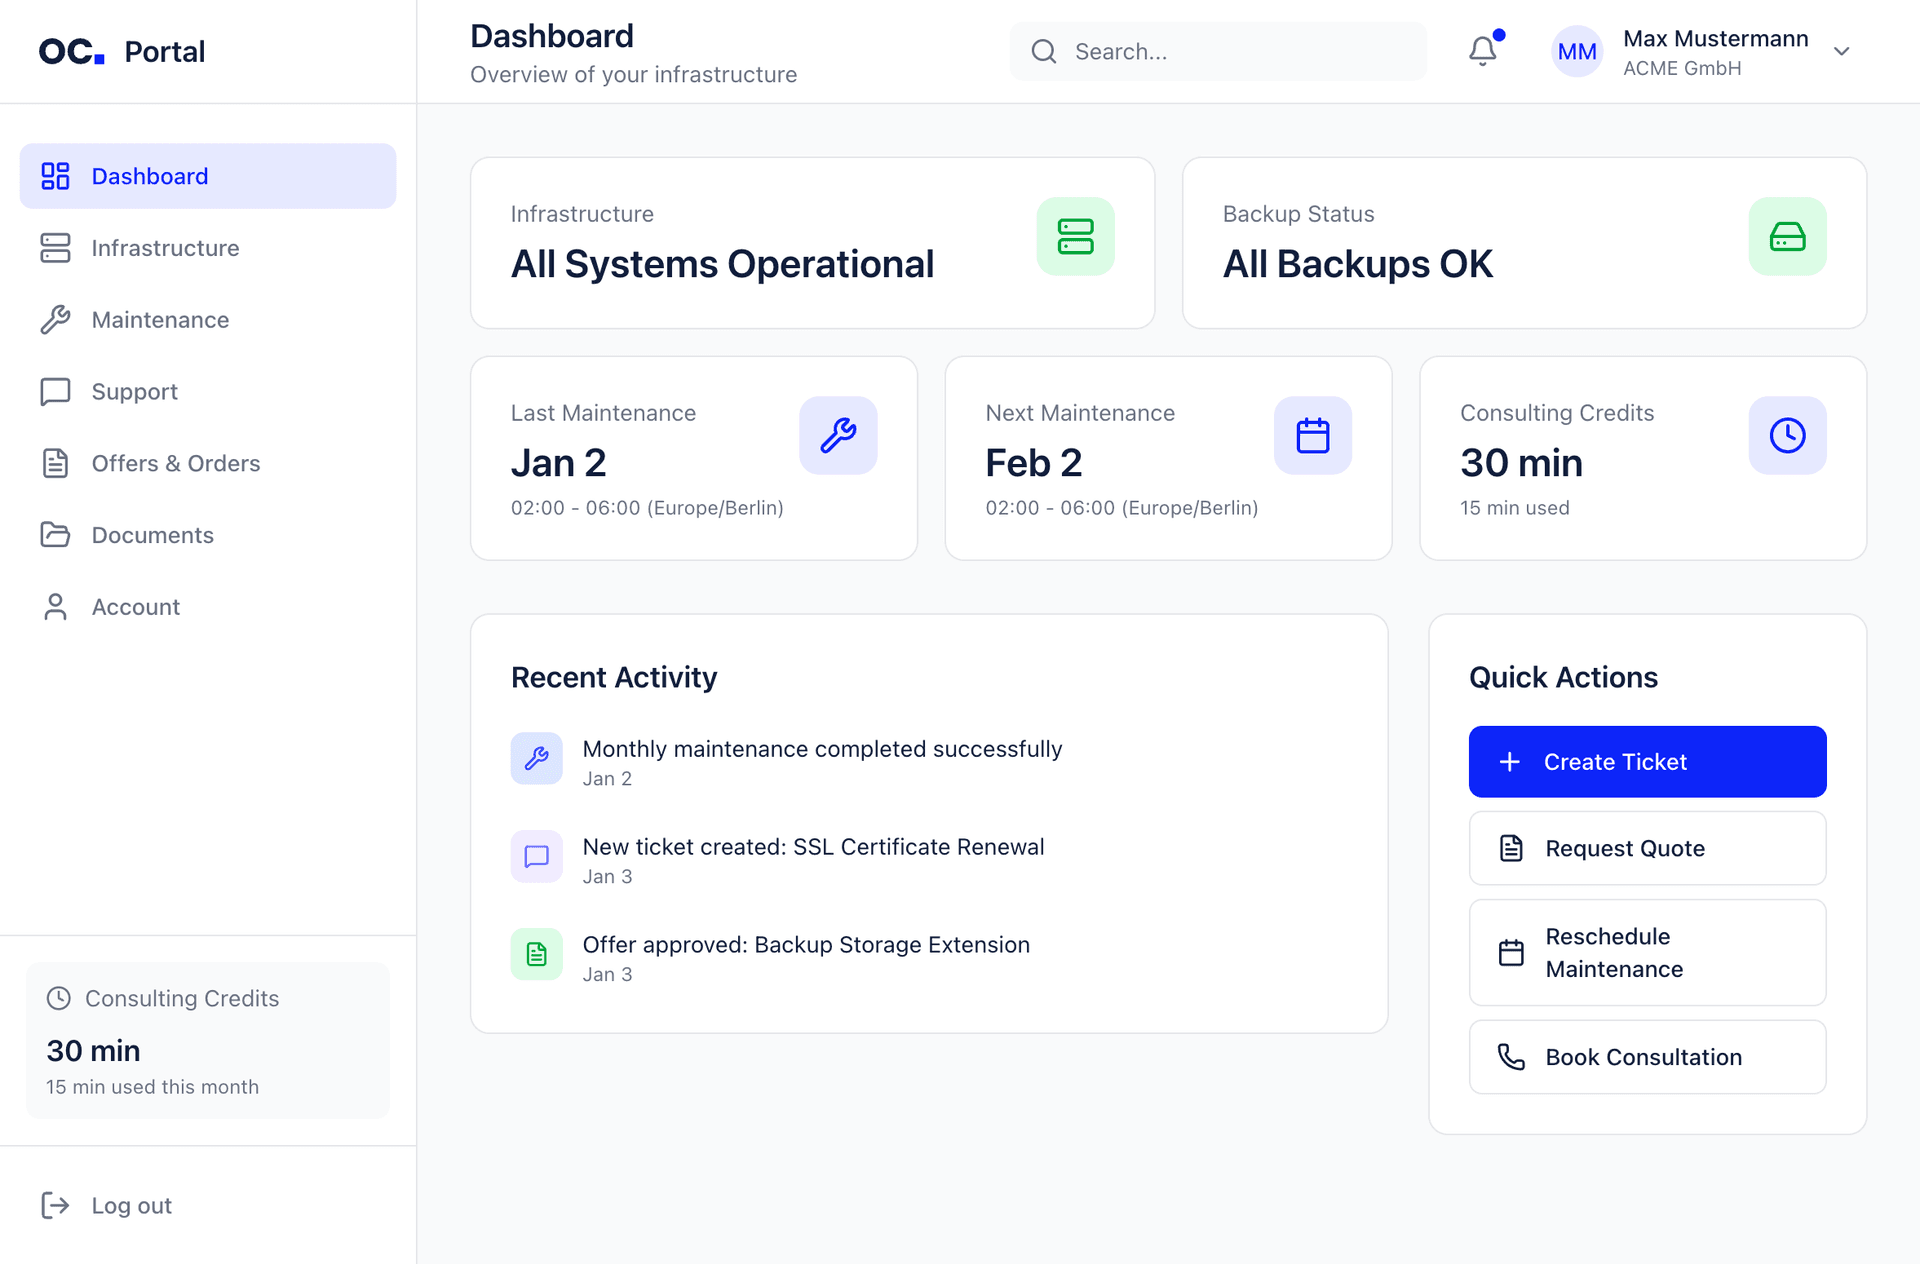Select the backup icon on Backup Status card
1920x1264 pixels.
click(x=1788, y=237)
